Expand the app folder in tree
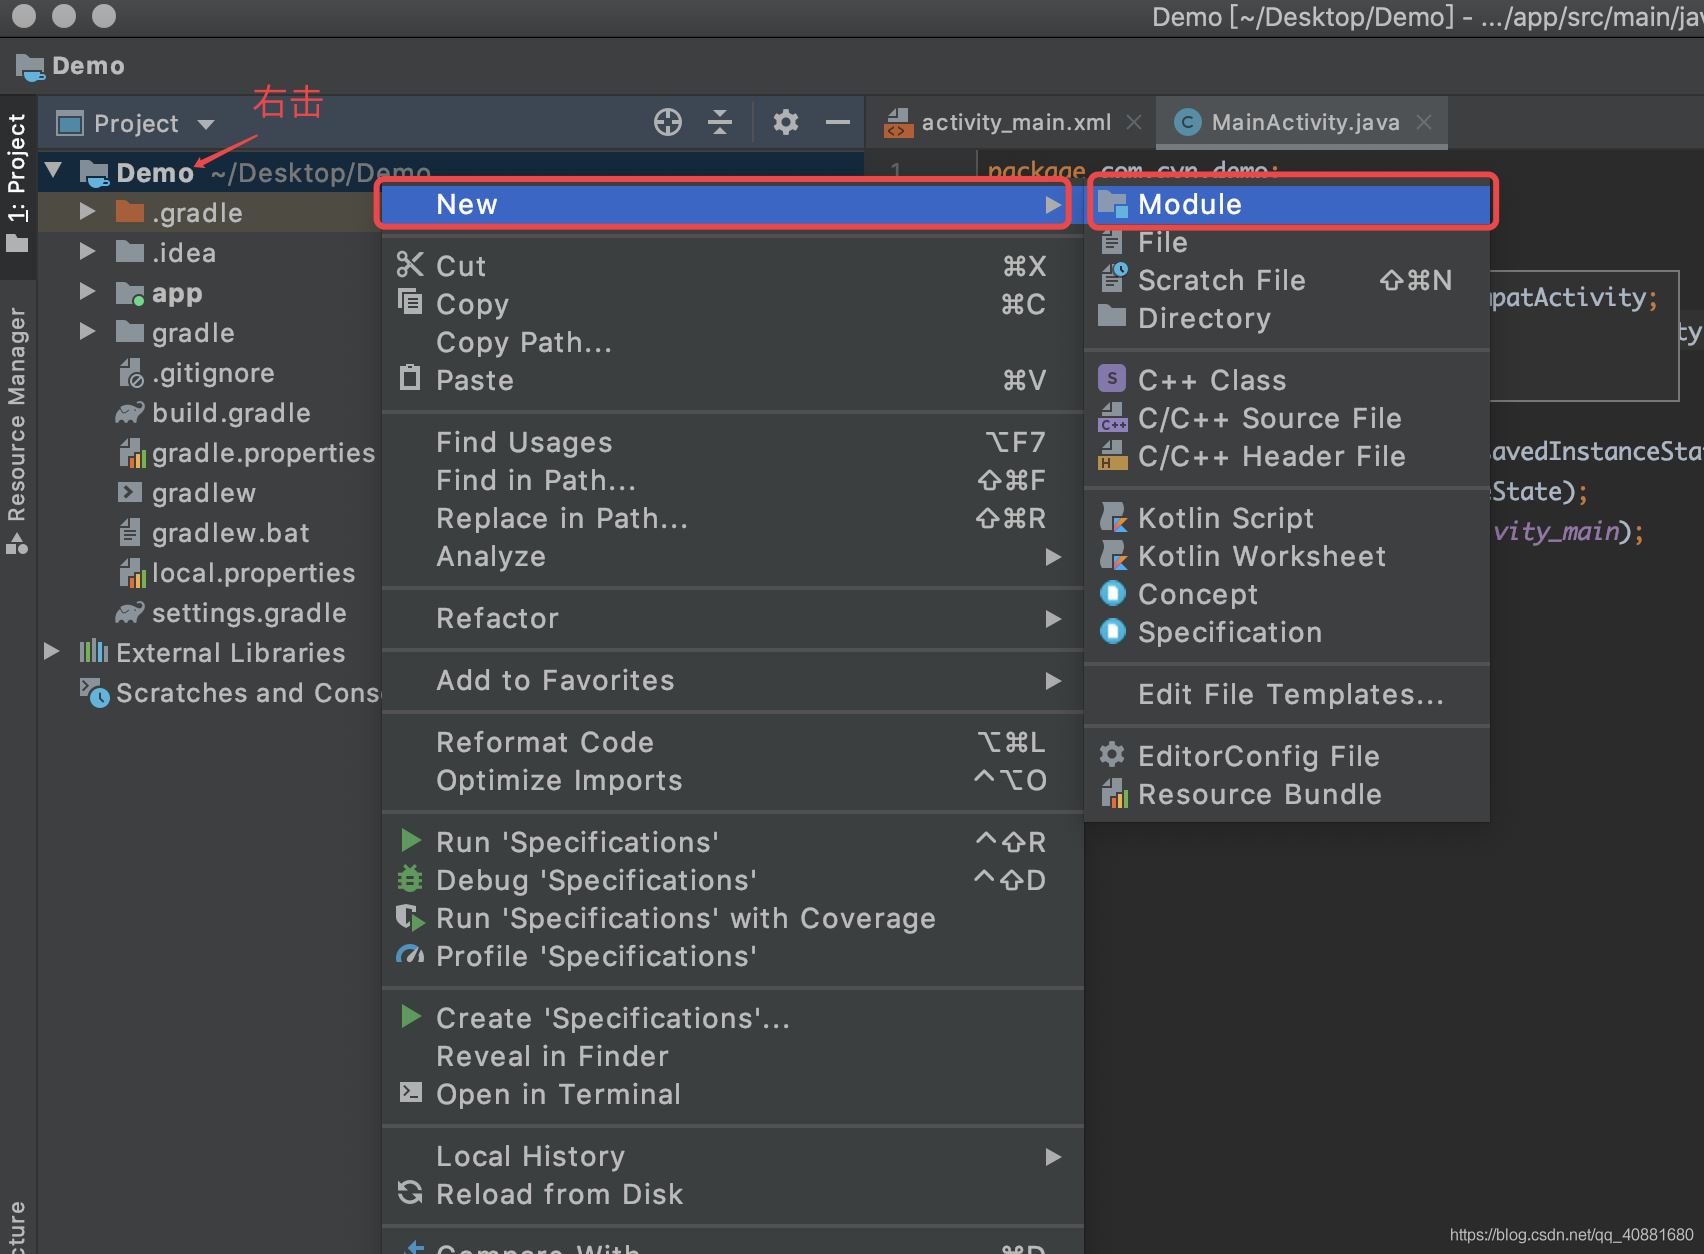This screenshot has height=1254, width=1704. click(x=88, y=292)
